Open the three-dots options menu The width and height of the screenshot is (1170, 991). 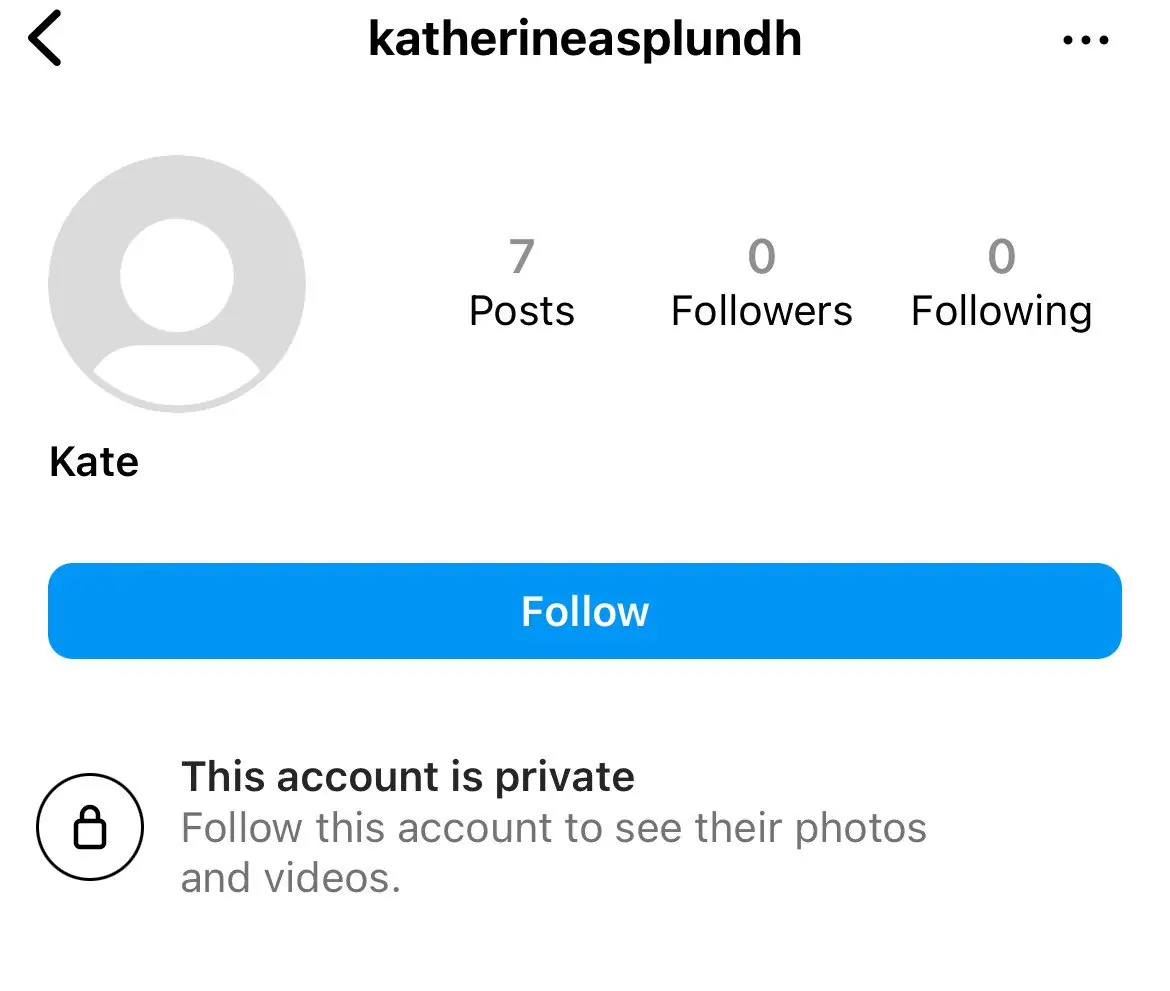tap(1085, 41)
